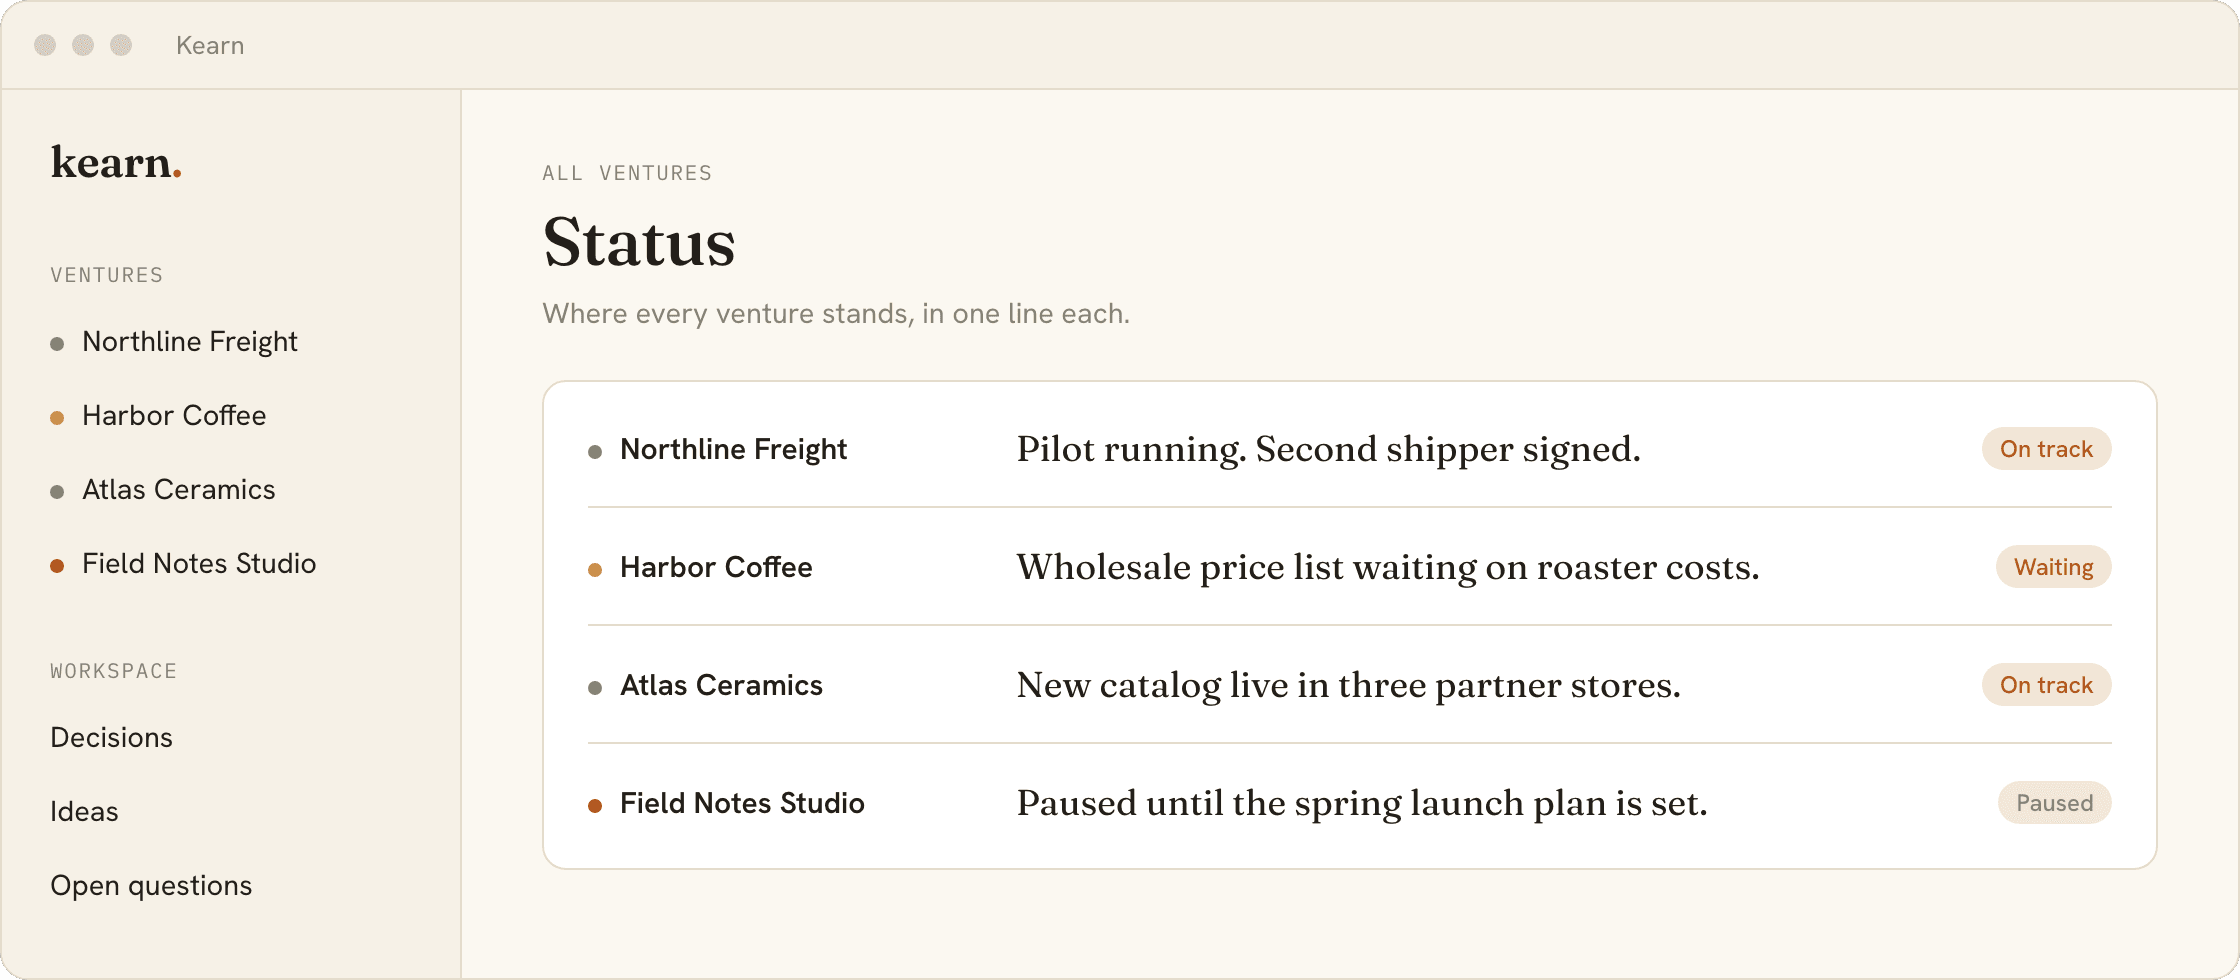Screen dimensions: 2240x980
Task: Open the Decisions workspace page
Action: click(x=111, y=738)
